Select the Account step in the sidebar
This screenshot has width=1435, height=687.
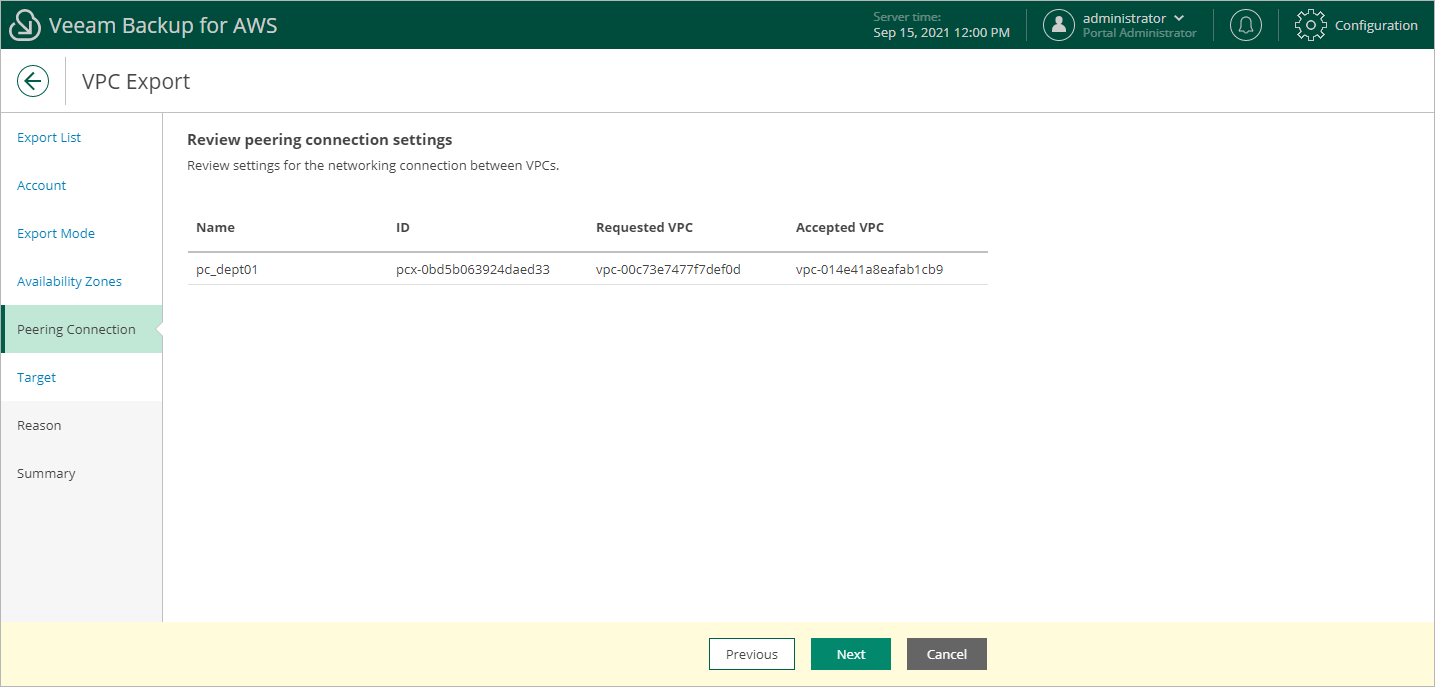[41, 185]
